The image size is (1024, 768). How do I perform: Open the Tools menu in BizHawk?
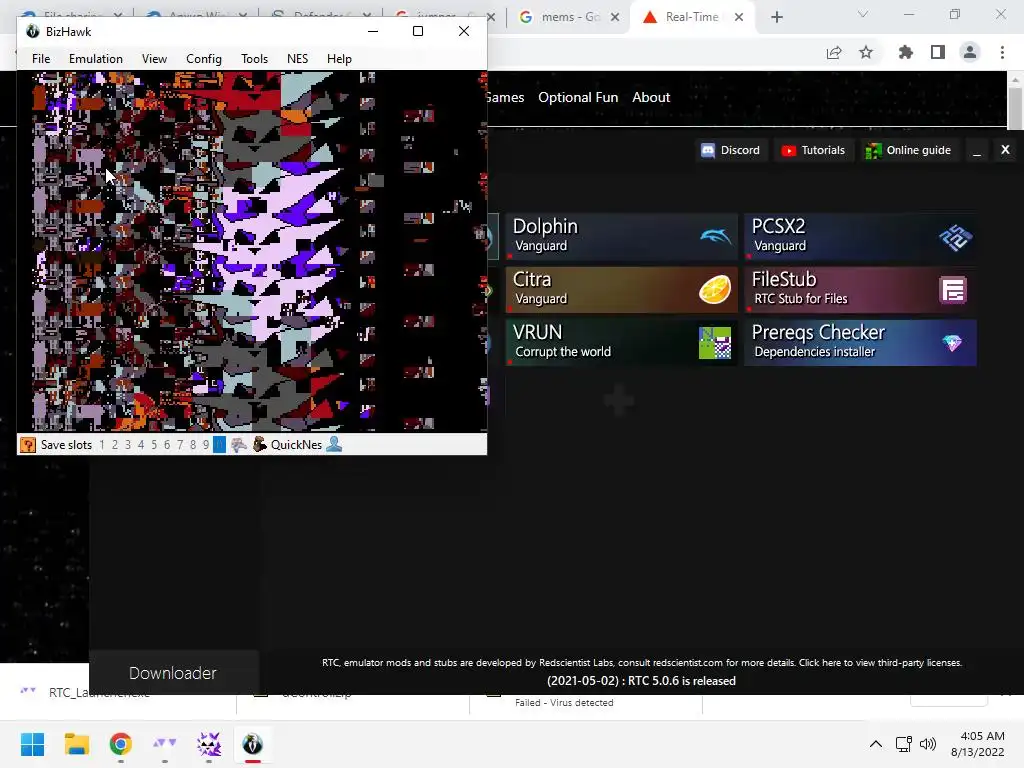255,59
